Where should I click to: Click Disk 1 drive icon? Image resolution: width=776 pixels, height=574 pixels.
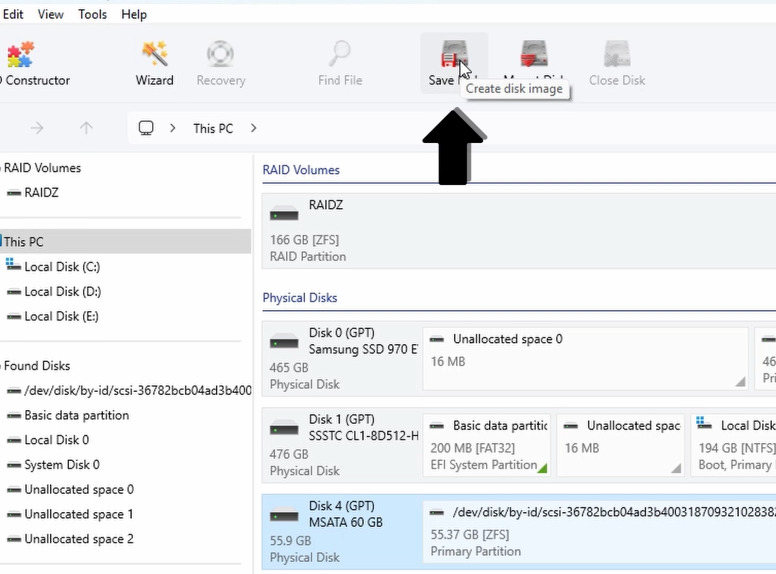tap(284, 429)
